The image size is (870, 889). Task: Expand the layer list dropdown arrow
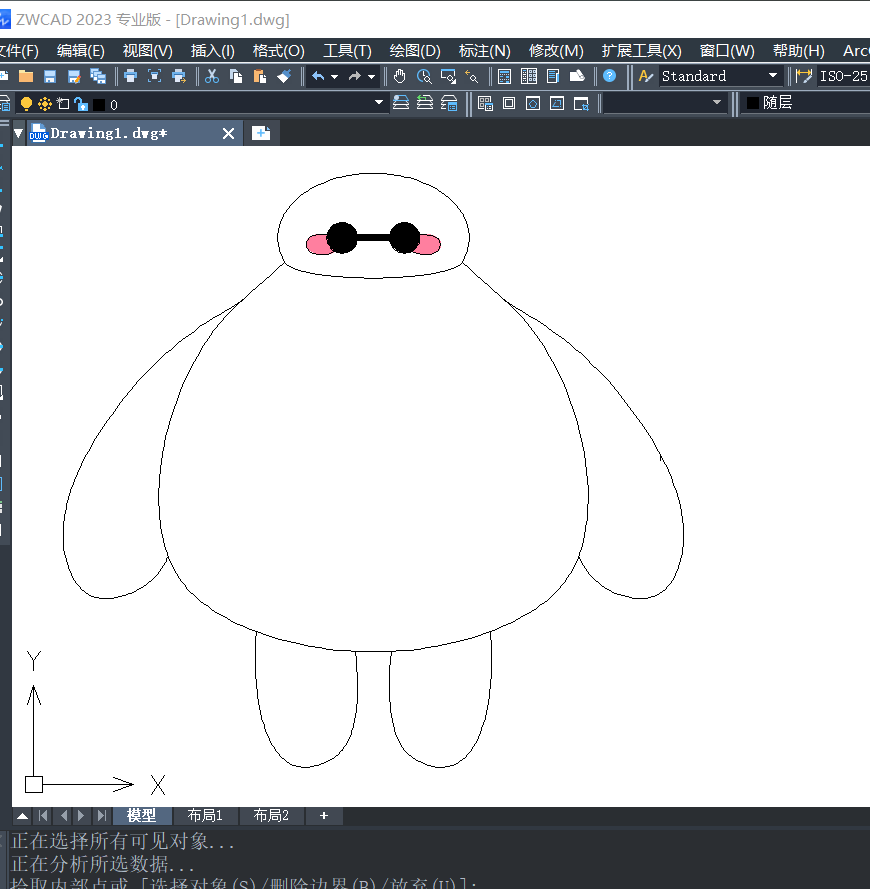379,103
